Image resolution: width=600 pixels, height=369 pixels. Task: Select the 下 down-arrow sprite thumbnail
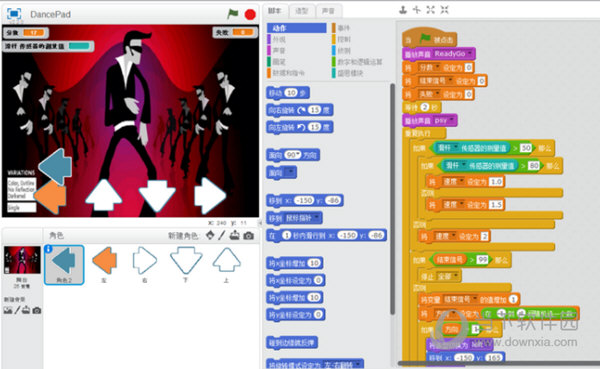tap(186, 265)
